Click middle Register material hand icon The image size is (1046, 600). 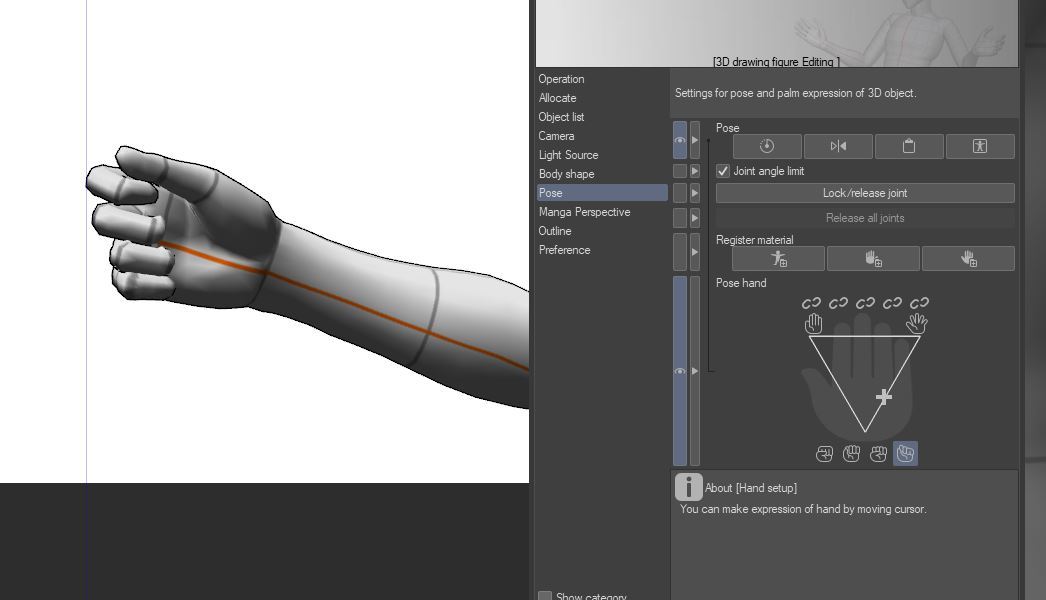point(873,258)
